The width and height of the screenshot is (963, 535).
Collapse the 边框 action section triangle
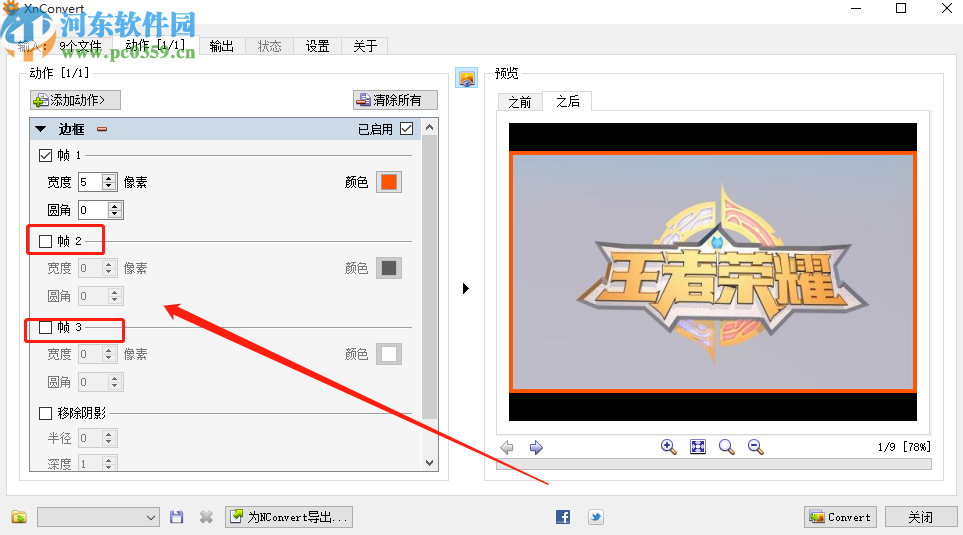pyautogui.click(x=41, y=129)
